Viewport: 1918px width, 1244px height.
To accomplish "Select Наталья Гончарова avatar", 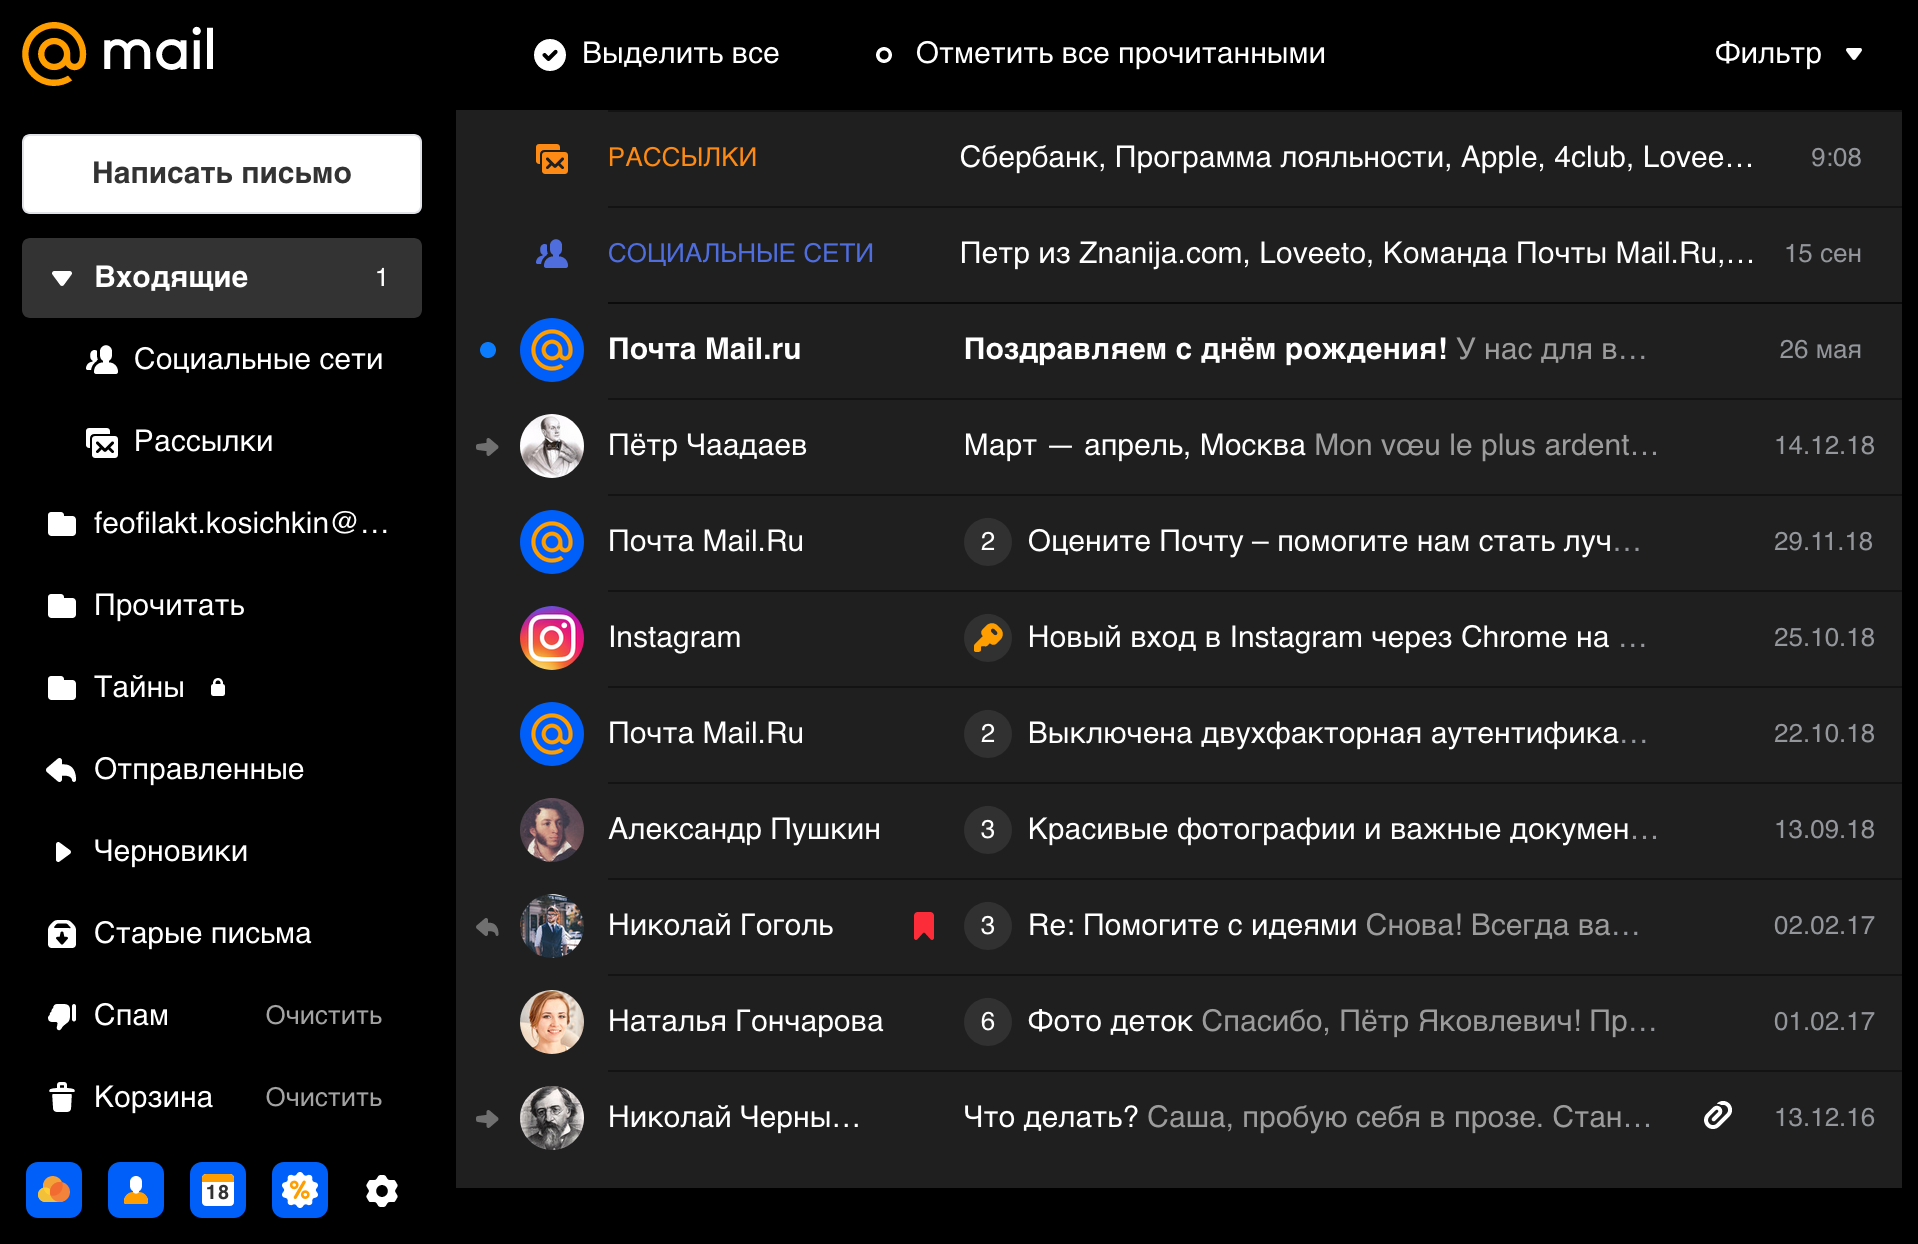I will [x=552, y=1022].
